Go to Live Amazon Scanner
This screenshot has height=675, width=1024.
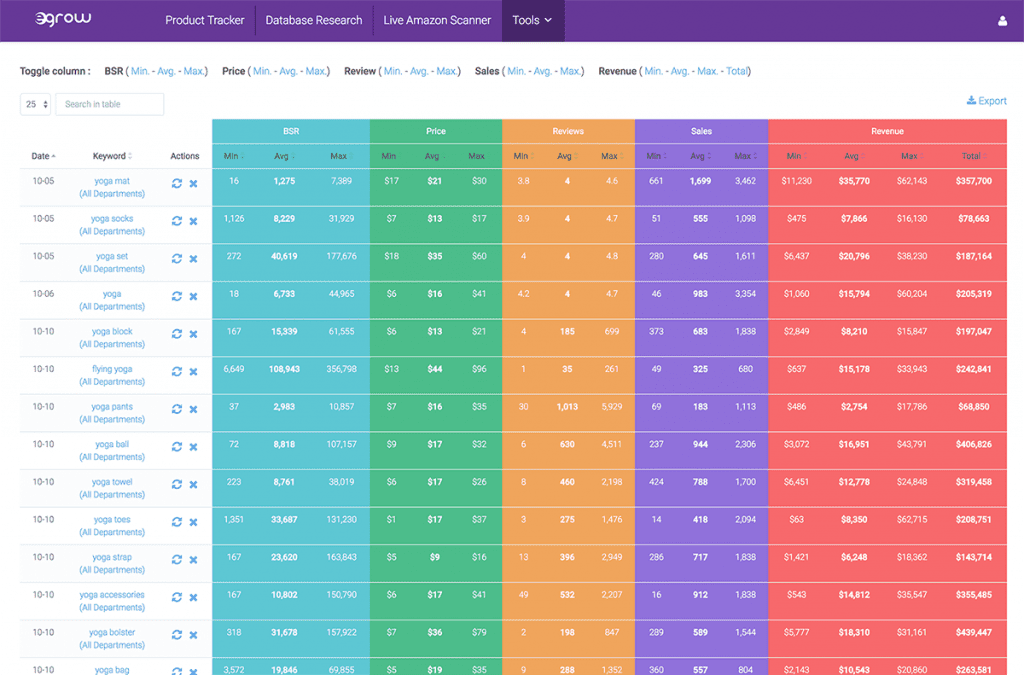(x=437, y=20)
